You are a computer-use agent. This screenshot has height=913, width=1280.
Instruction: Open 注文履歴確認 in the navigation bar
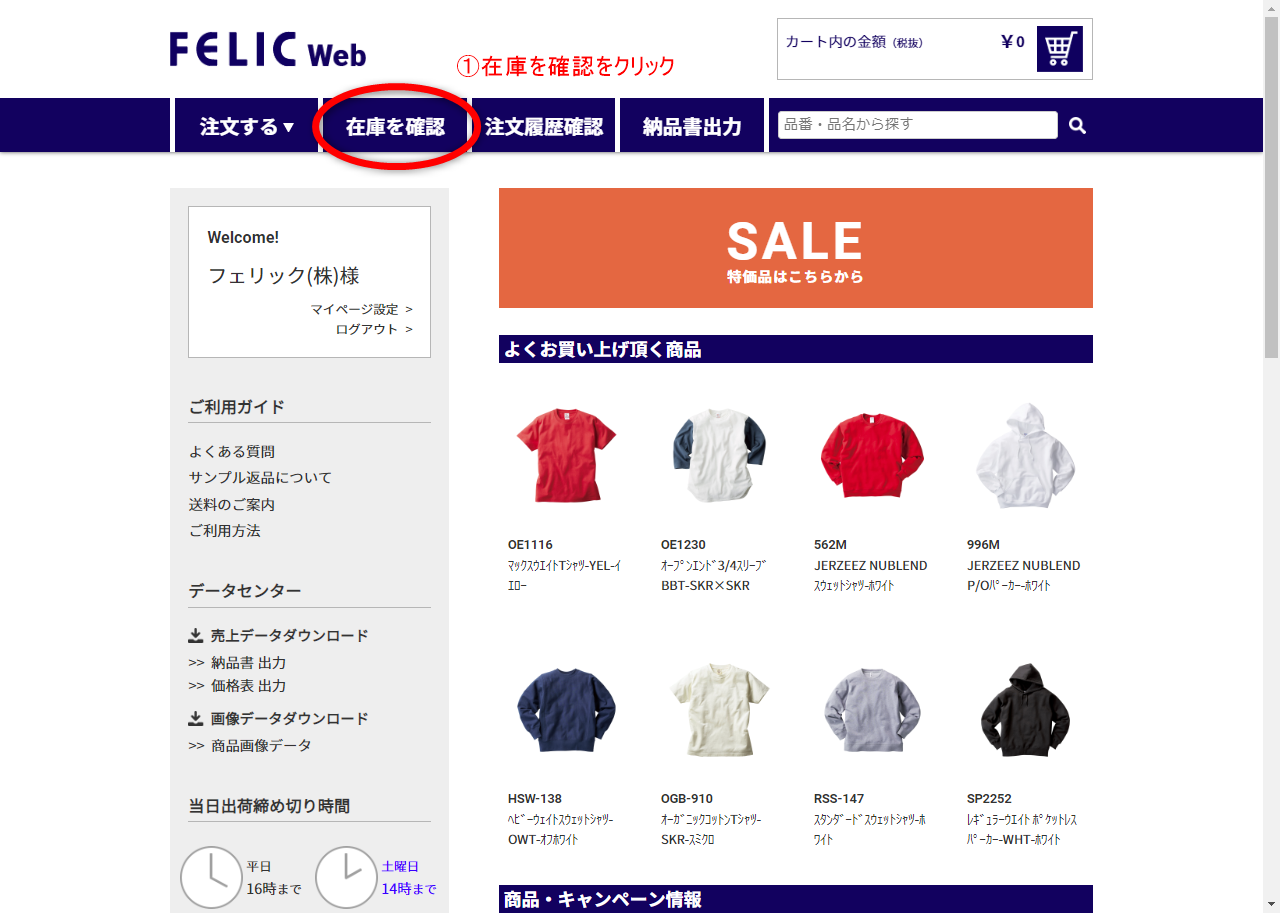click(543, 126)
